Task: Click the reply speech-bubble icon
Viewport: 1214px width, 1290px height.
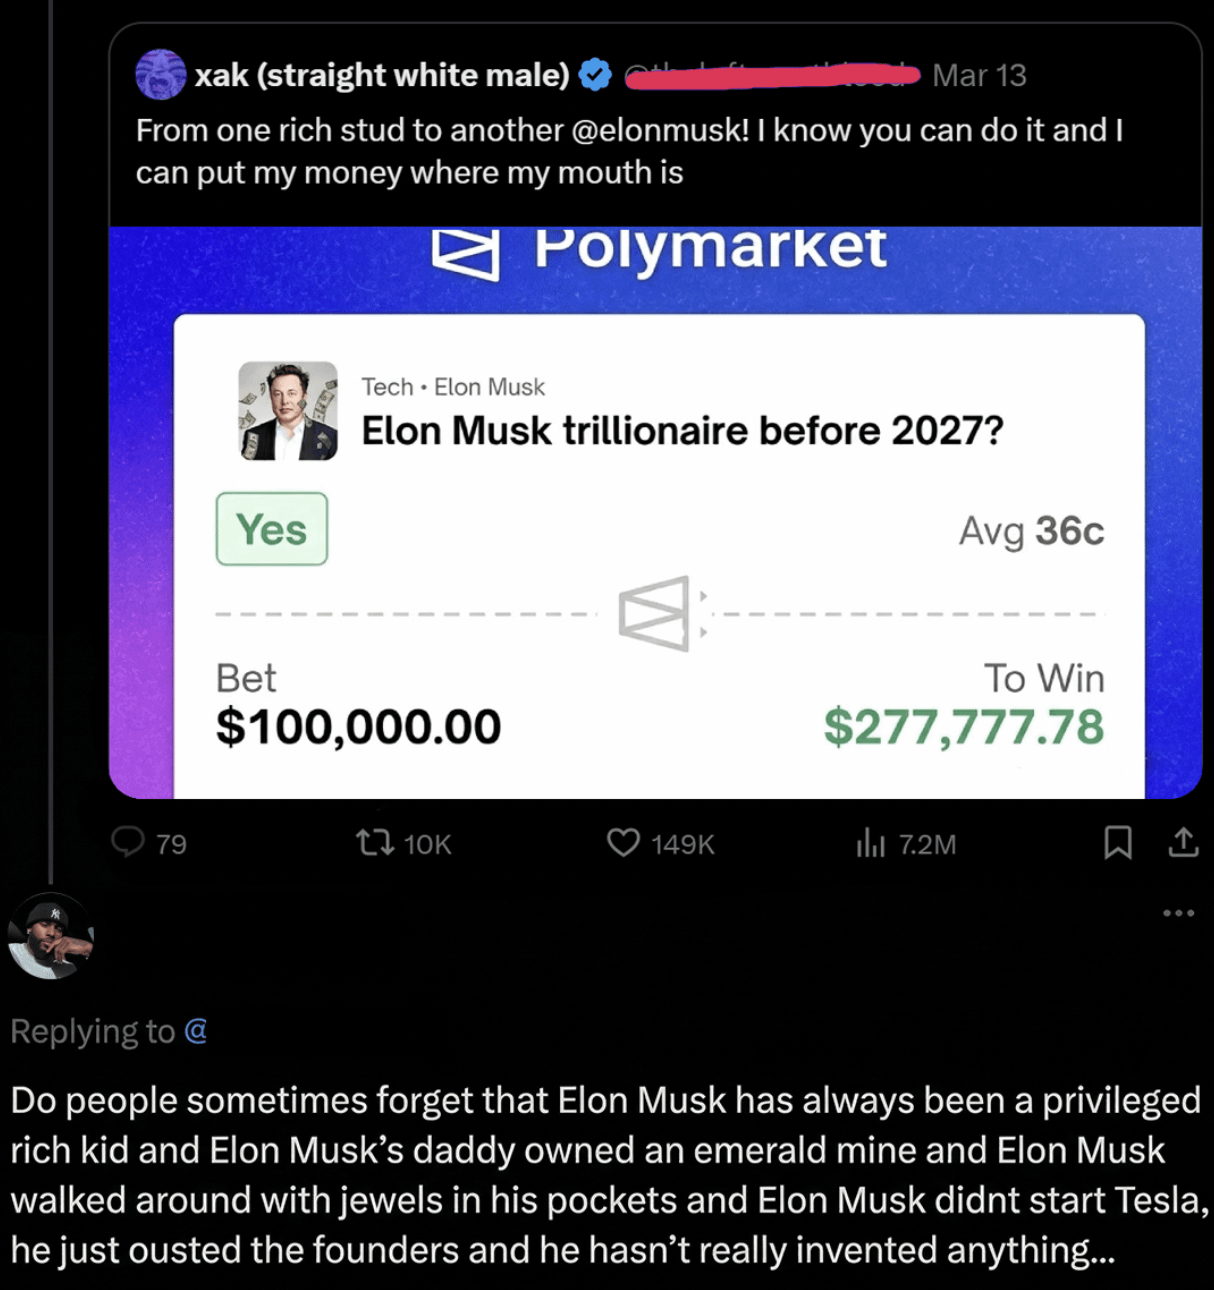Action: click(128, 842)
